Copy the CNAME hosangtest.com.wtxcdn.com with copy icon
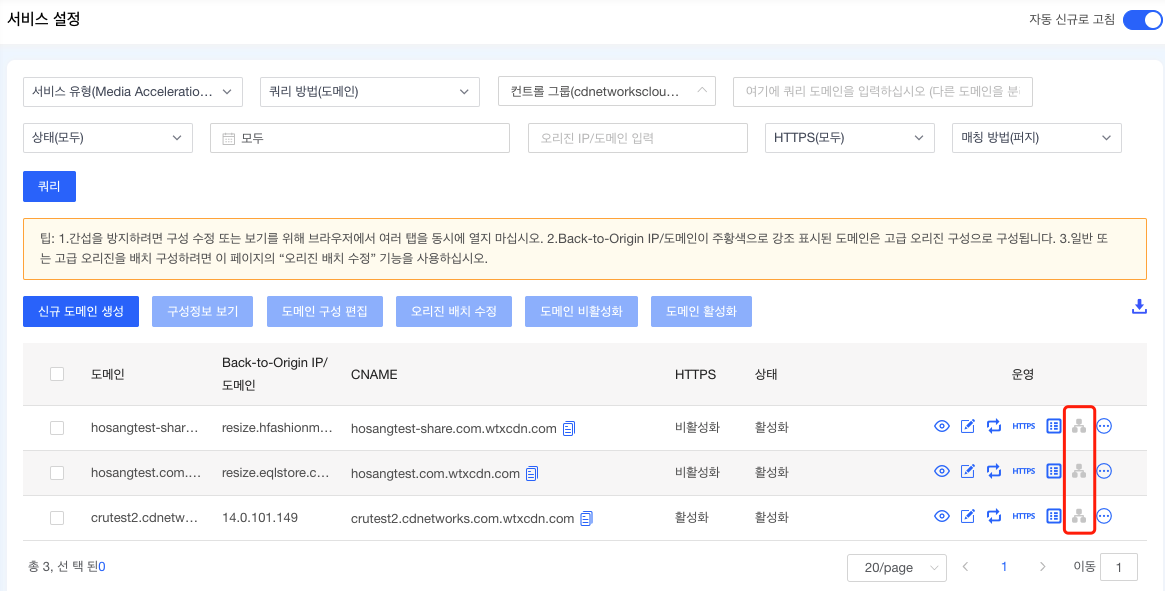The width and height of the screenshot is (1165, 591). point(531,472)
